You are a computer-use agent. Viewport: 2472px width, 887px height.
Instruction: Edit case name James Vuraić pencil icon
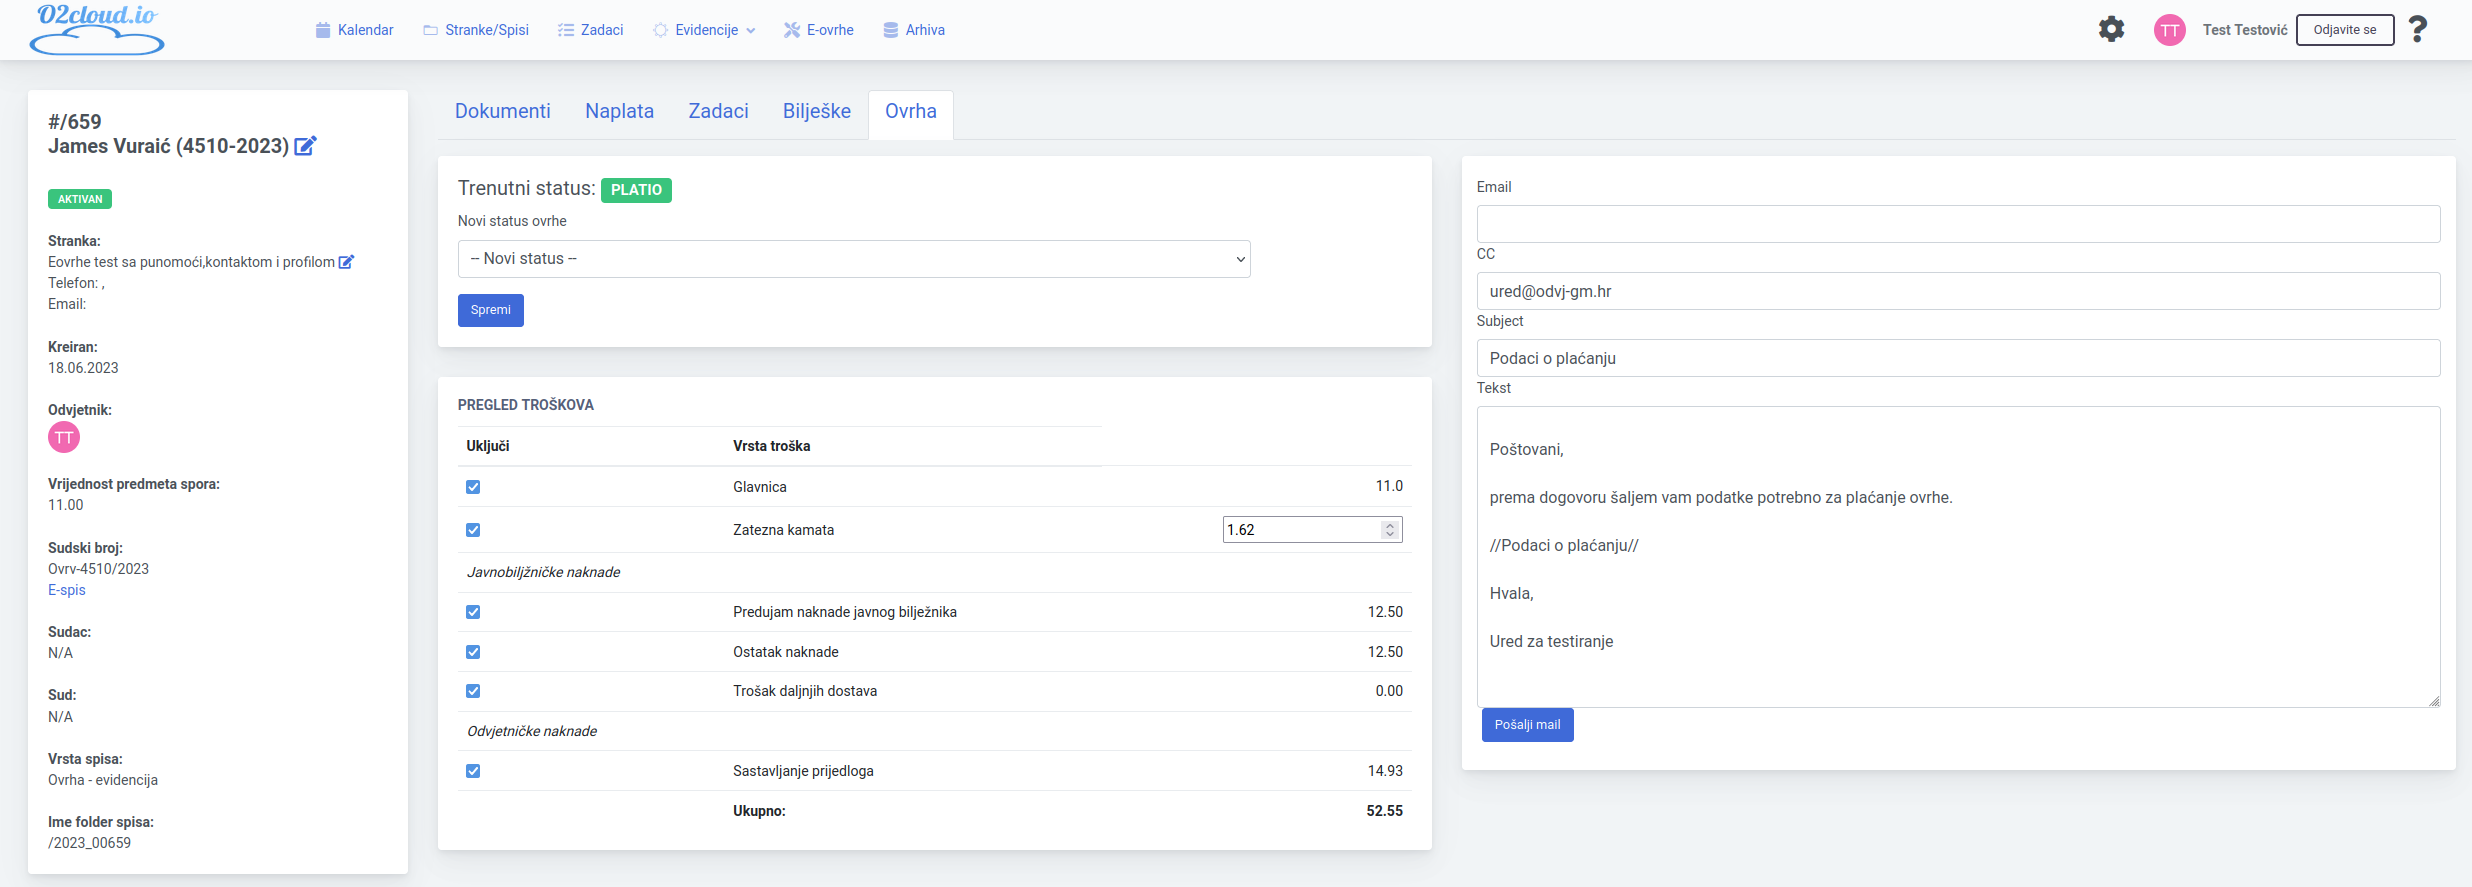pyautogui.click(x=305, y=146)
